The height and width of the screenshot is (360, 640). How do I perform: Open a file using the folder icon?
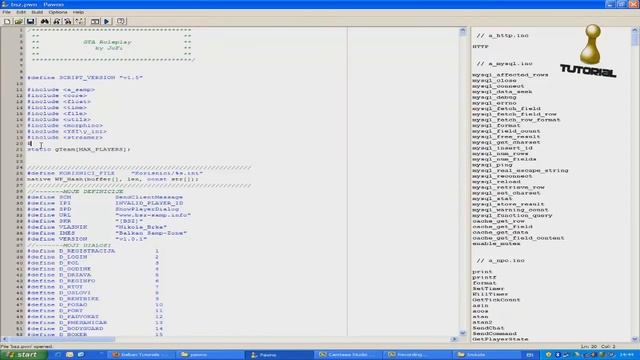(19, 21)
